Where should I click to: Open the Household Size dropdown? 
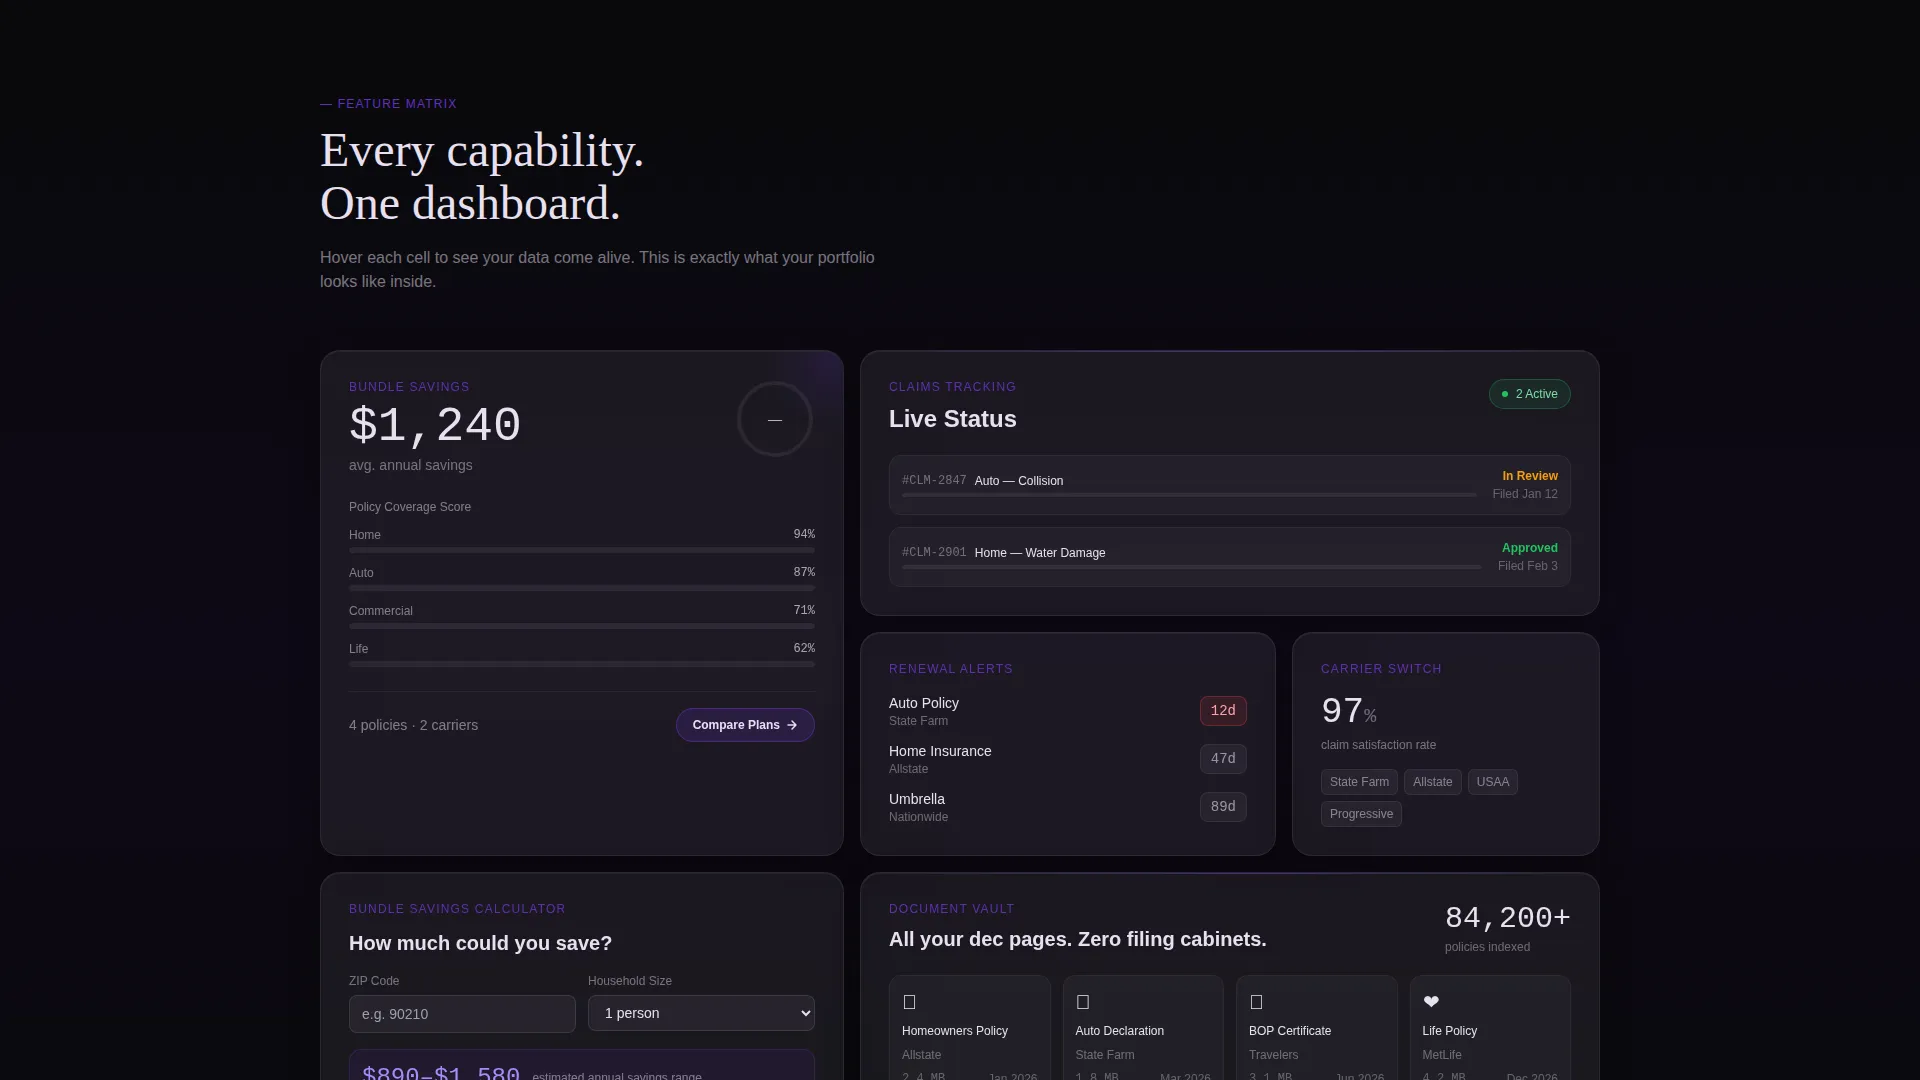701,1013
